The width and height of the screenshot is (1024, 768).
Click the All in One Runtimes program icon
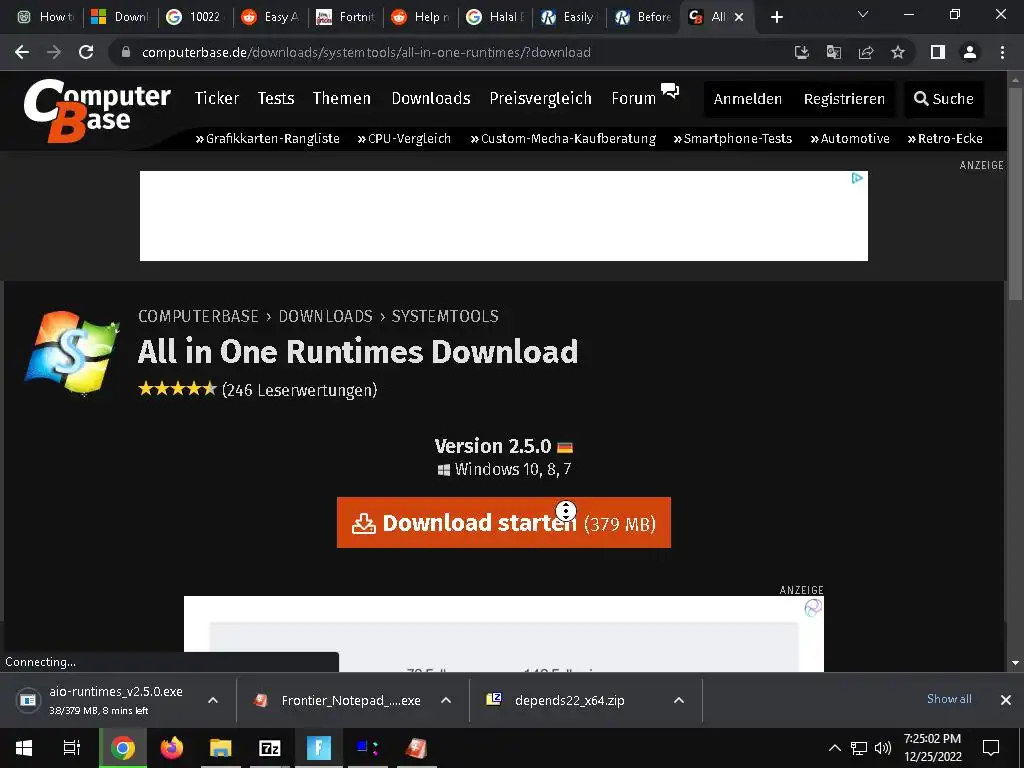[72, 353]
